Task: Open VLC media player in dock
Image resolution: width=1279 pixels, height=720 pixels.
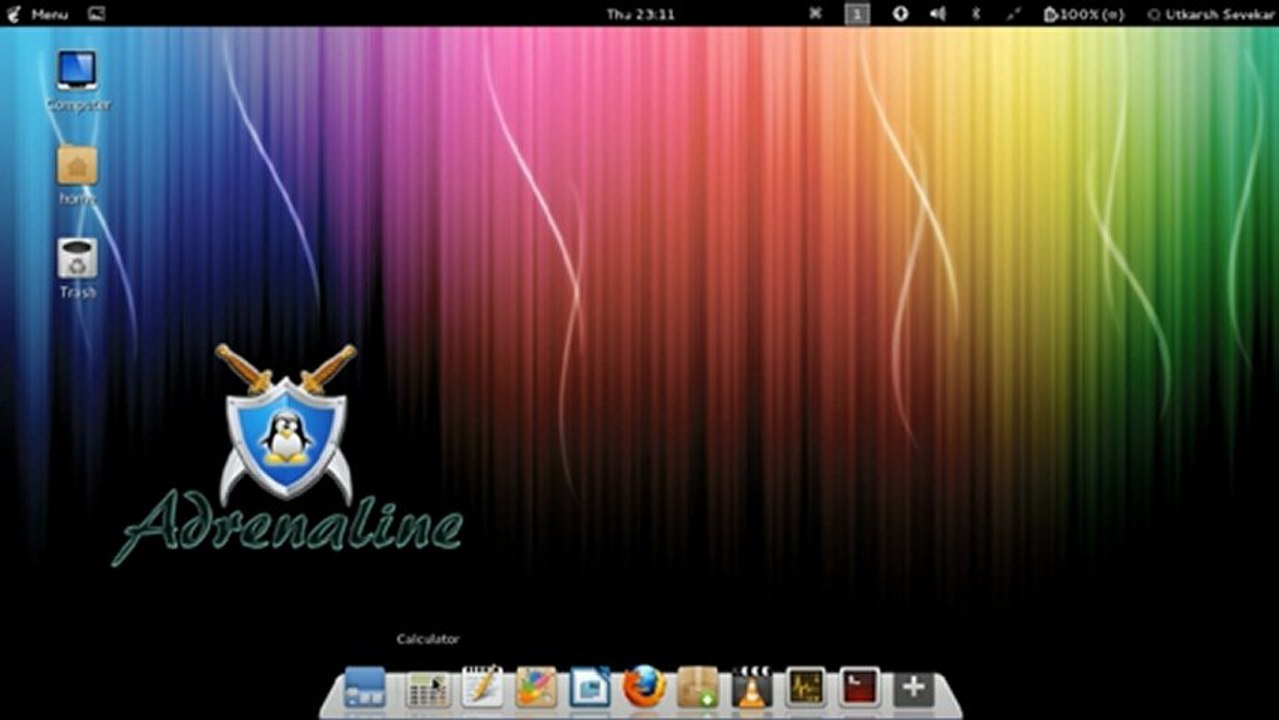Action: (751, 688)
